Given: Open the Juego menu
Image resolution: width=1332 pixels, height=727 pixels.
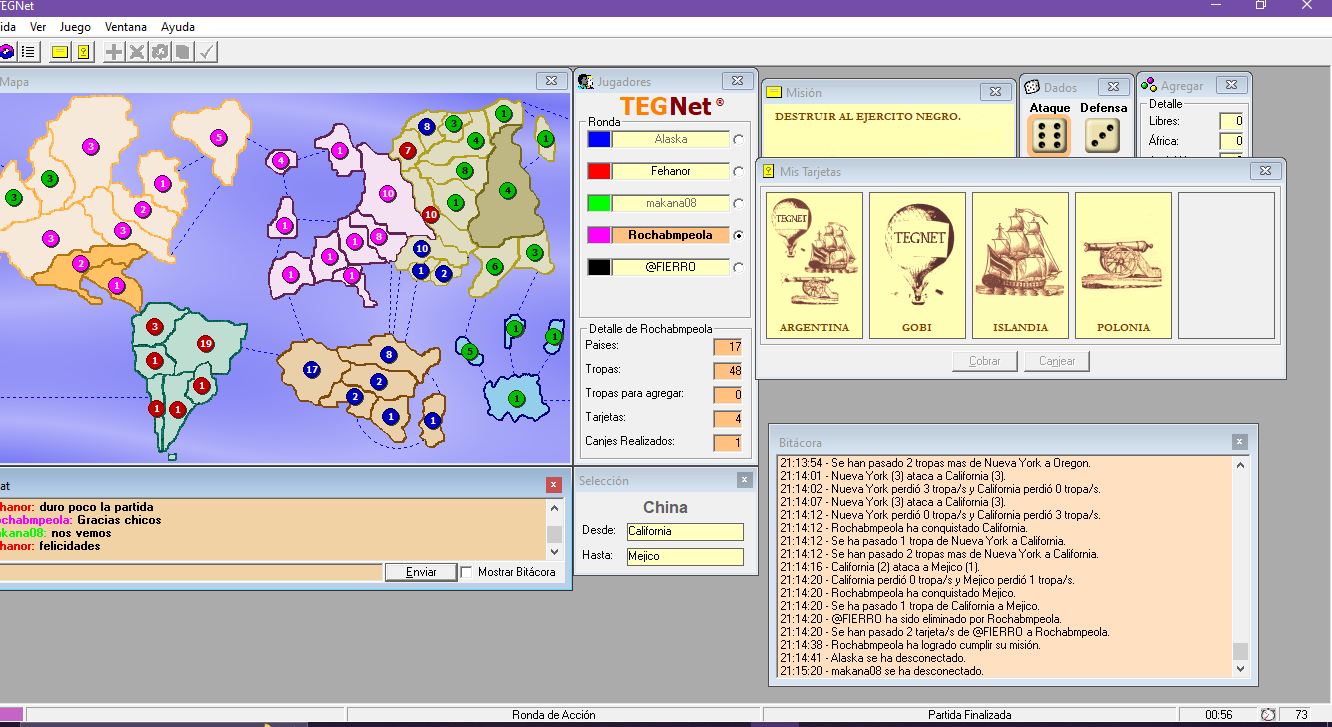Looking at the screenshot, I should click(75, 27).
